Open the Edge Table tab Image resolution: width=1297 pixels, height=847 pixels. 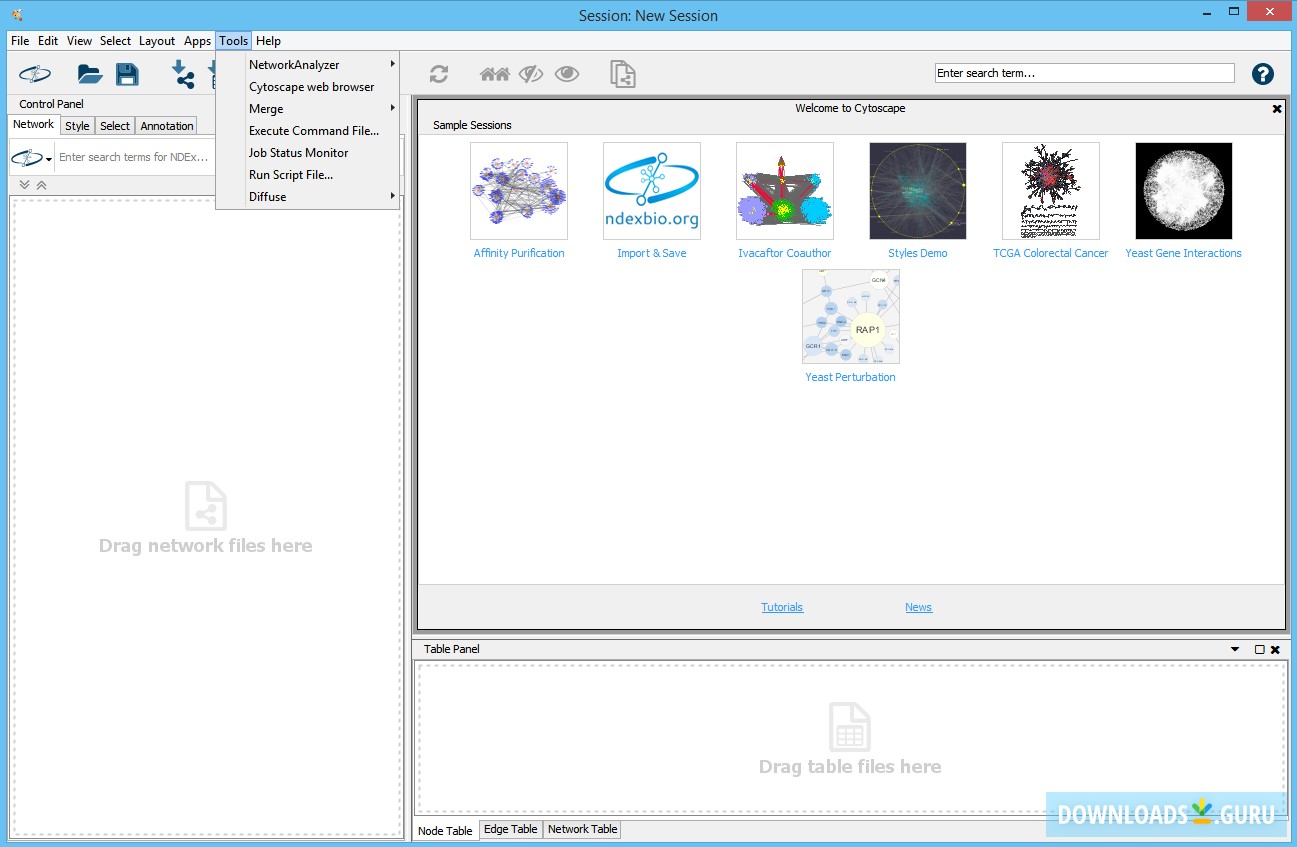tap(510, 829)
